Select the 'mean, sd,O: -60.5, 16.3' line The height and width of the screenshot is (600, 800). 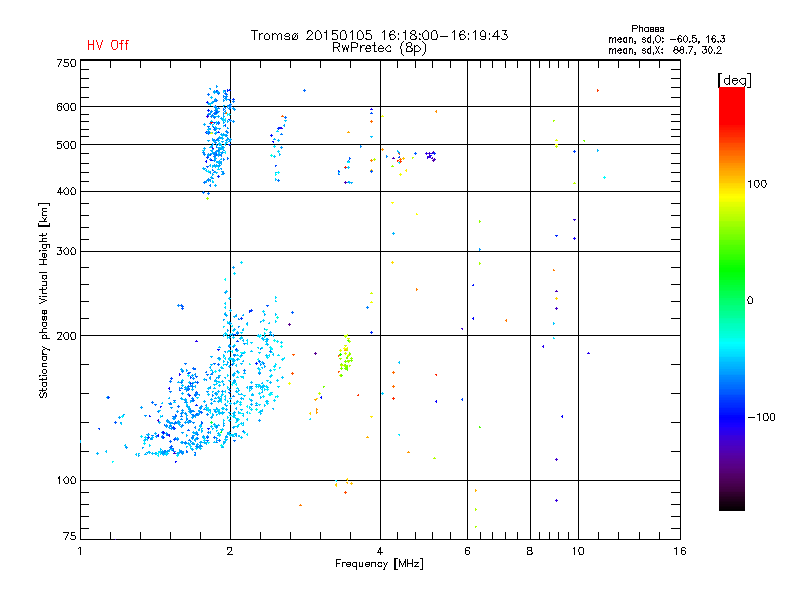[x=666, y=39]
